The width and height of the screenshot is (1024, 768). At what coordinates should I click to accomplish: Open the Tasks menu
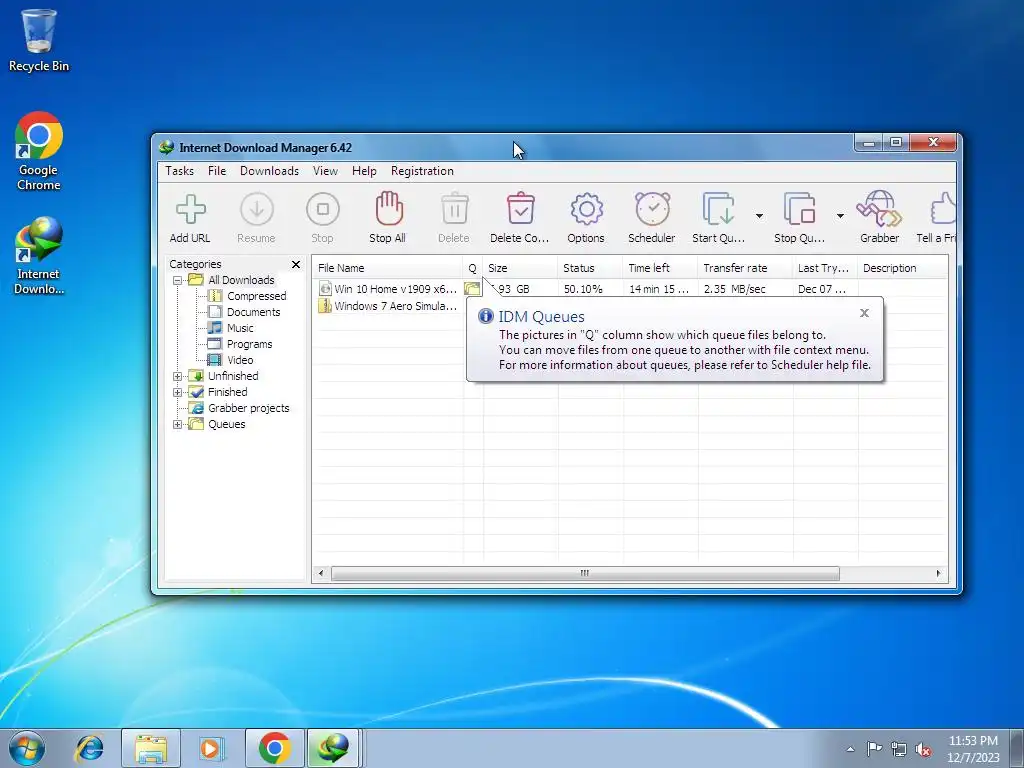[x=180, y=171]
